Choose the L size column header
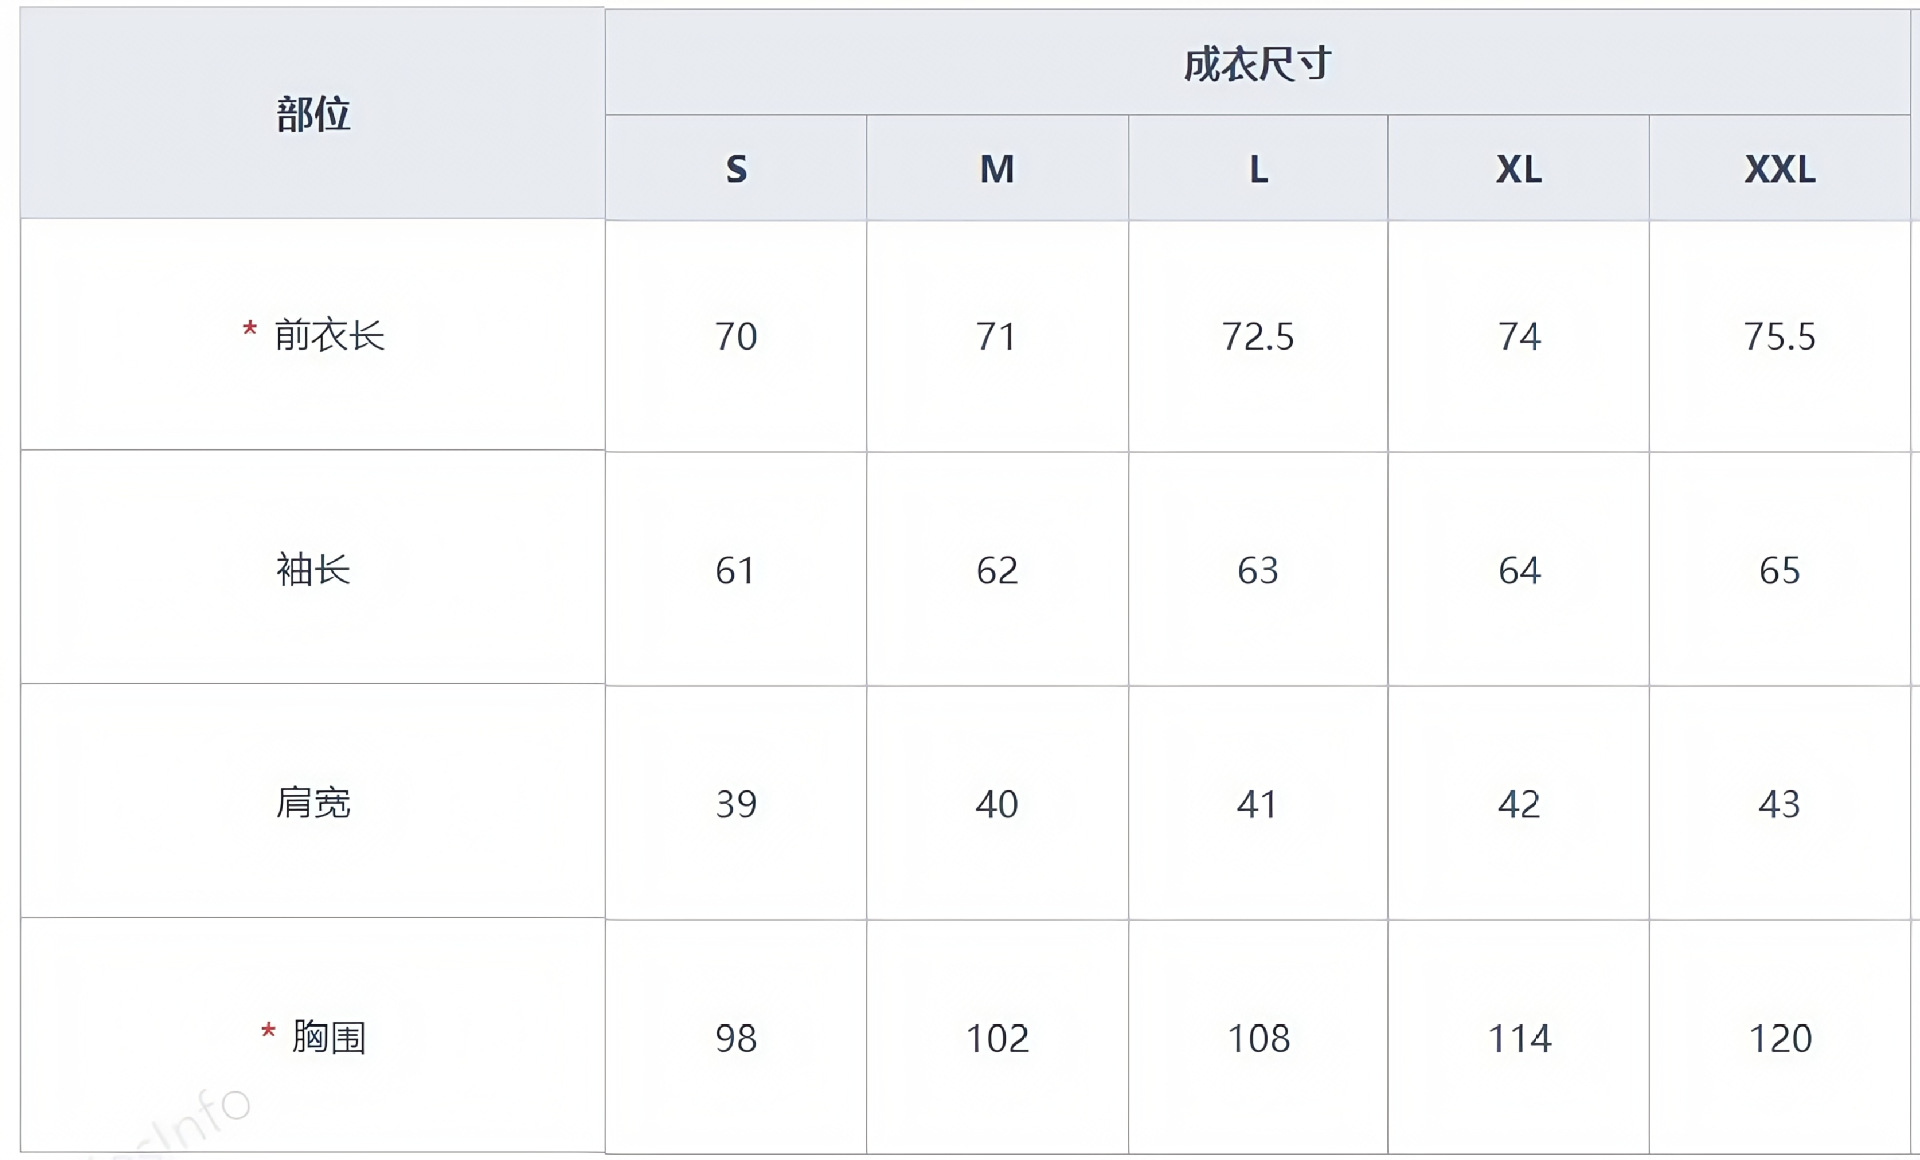This screenshot has height=1160, width=1920. pyautogui.click(x=1258, y=169)
